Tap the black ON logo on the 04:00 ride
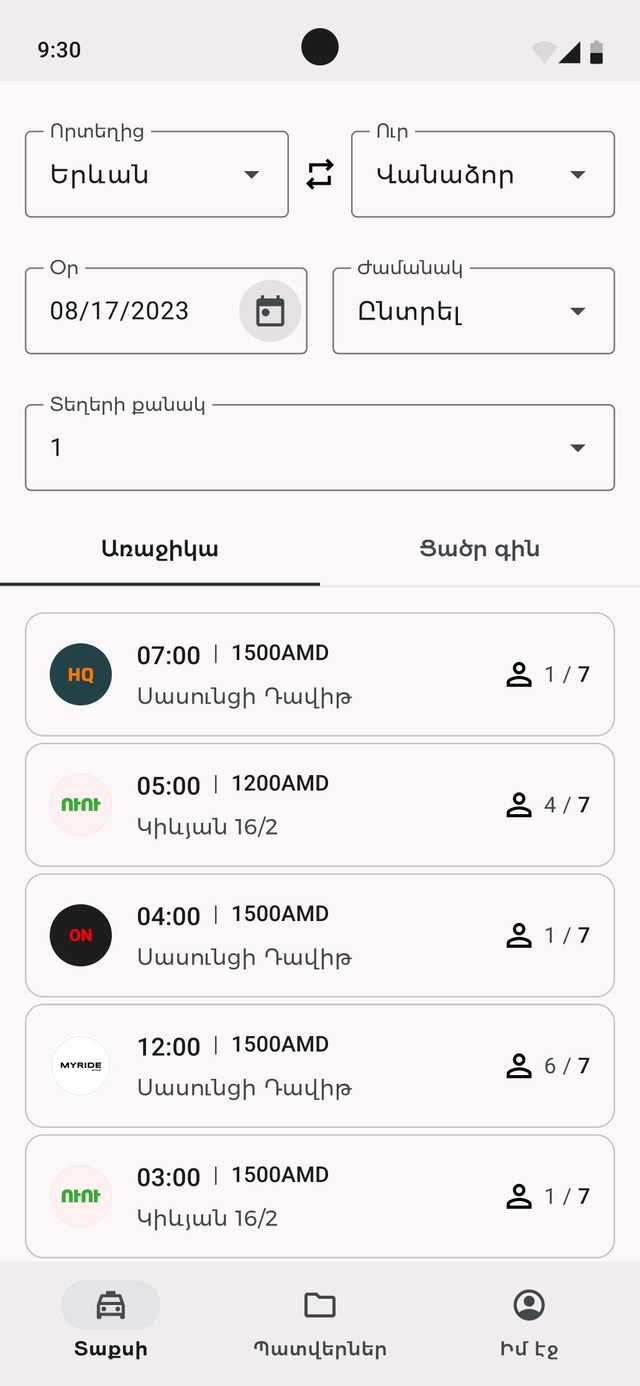Image resolution: width=640 pixels, height=1386 pixels. 81,935
